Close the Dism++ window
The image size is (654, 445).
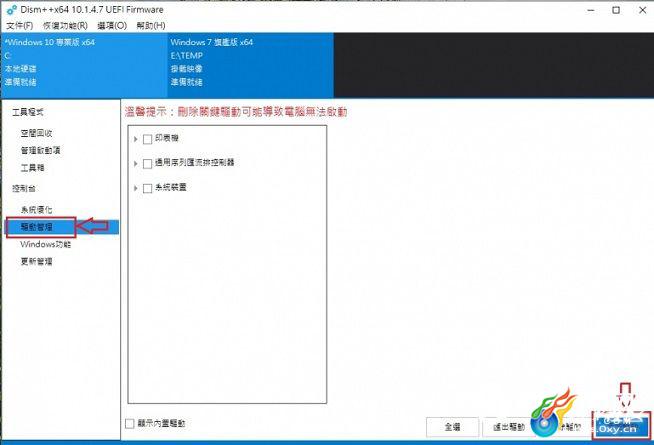point(642,10)
